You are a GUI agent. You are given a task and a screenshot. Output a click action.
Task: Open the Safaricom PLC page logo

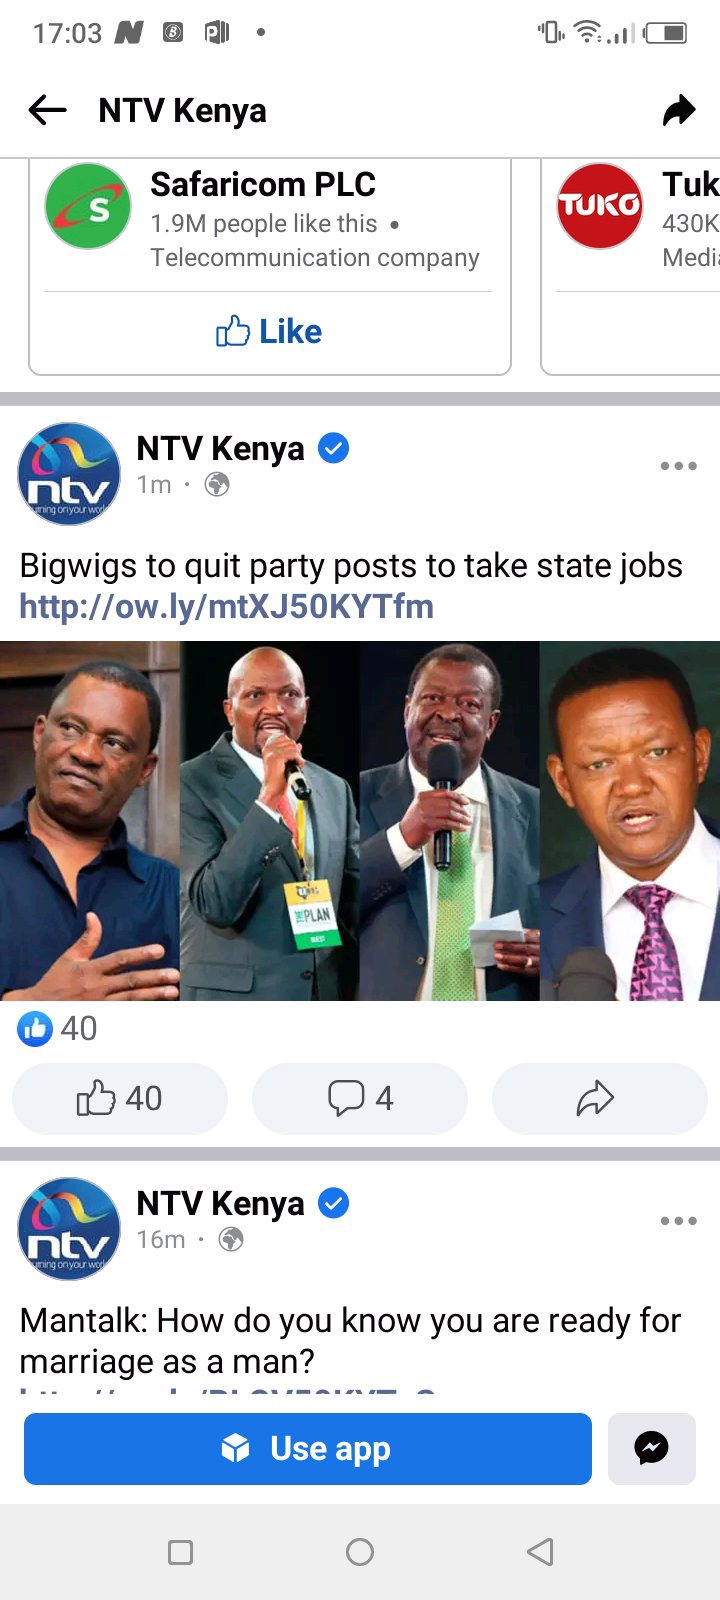(88, 206)
